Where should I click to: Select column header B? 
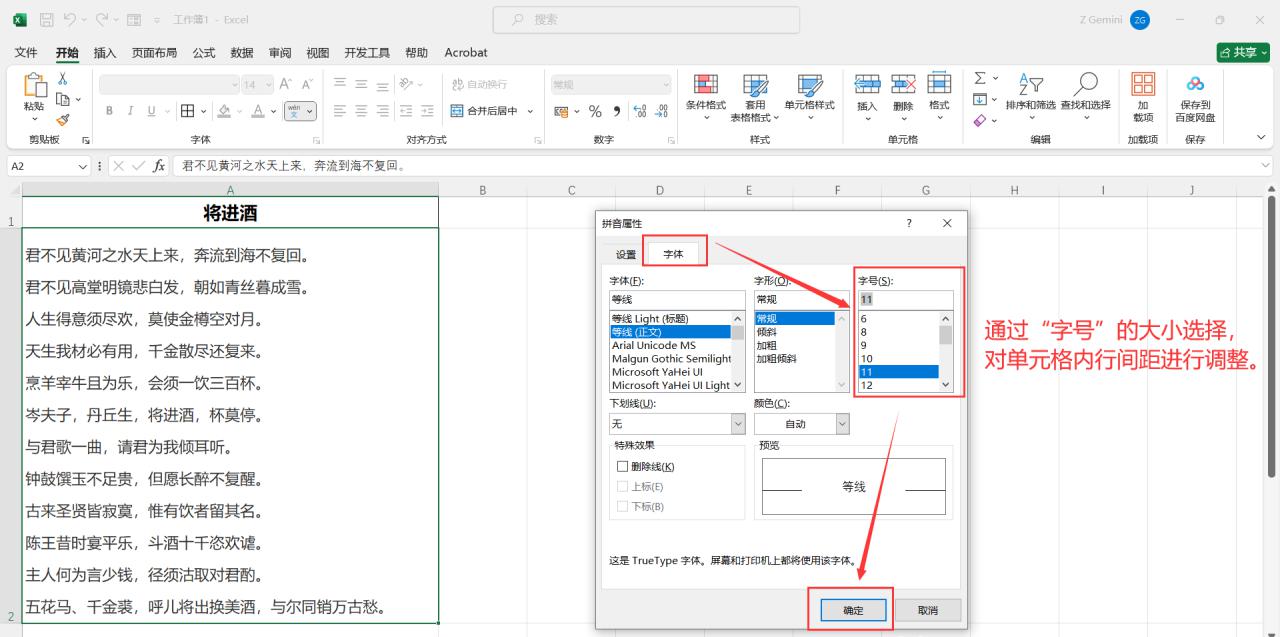click(483, 189)
